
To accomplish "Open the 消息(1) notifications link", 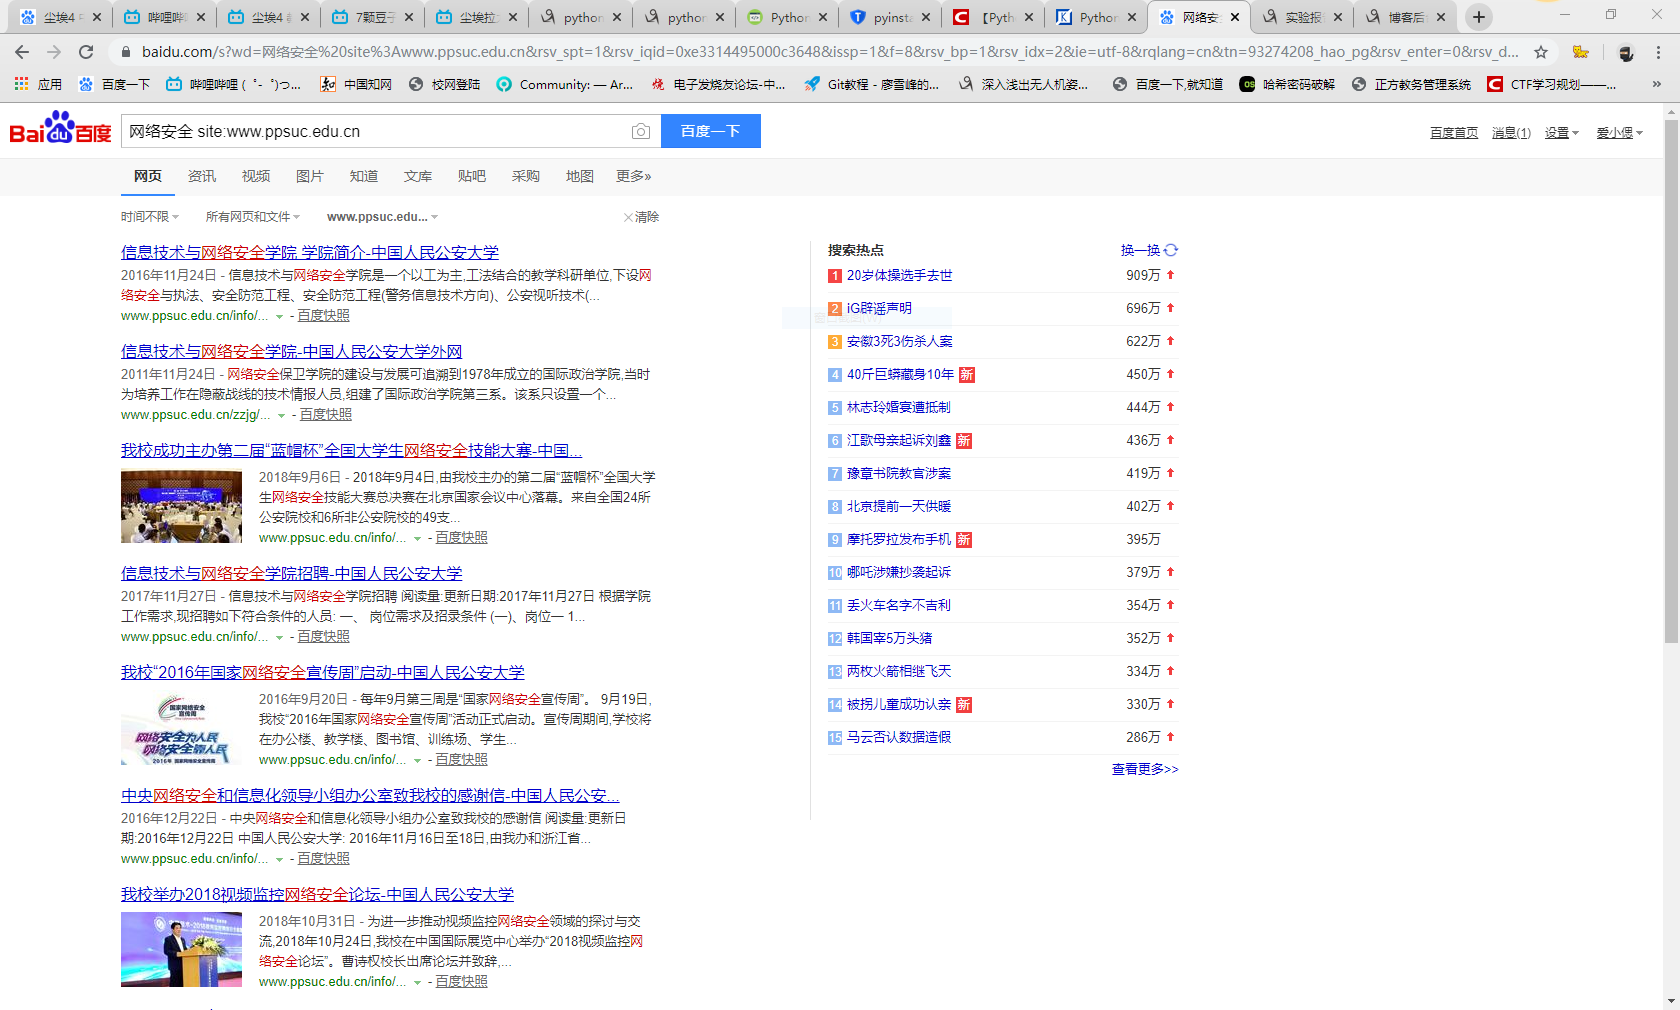I will pos(1511,133).
